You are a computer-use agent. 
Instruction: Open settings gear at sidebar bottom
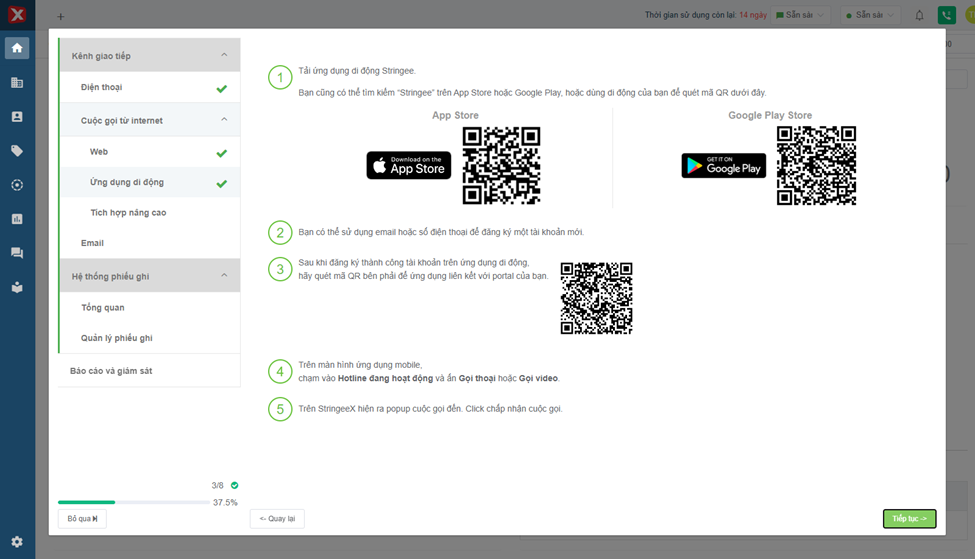click(16, 542)
